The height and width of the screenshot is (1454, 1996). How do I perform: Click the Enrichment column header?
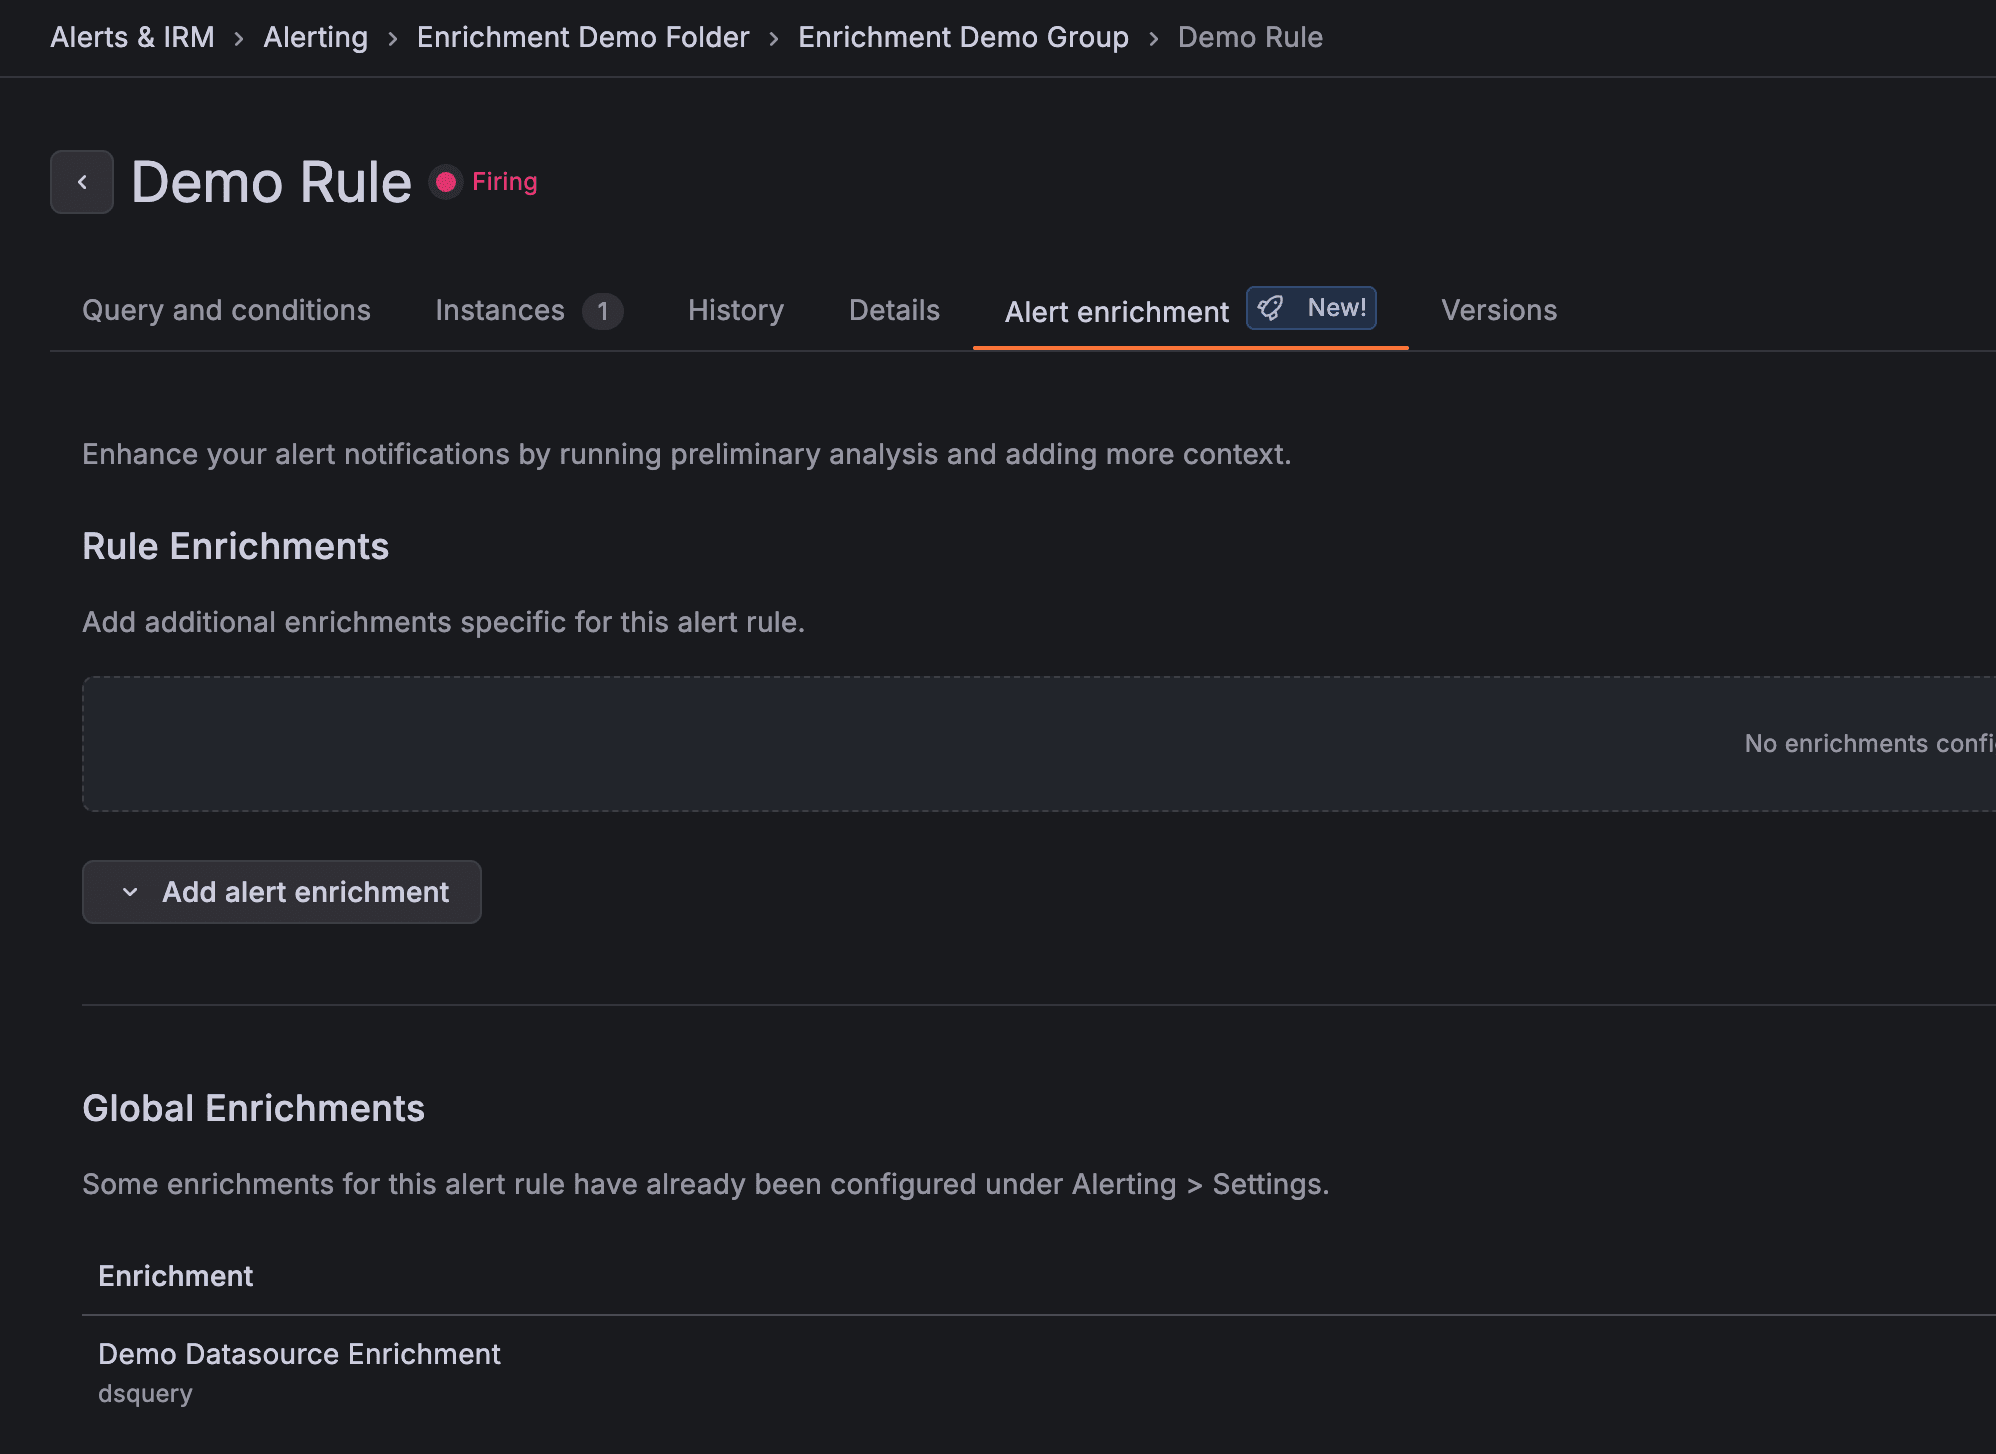(175, 1276)
